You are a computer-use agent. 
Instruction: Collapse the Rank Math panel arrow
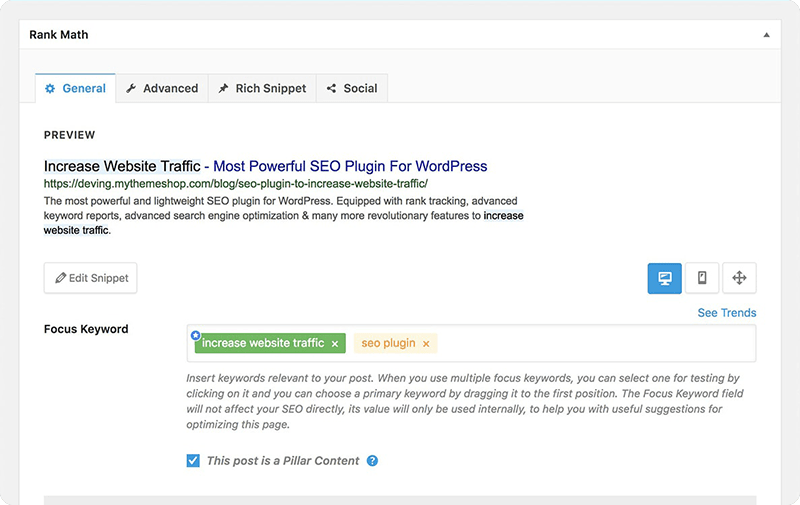click(x=766, y=35)
